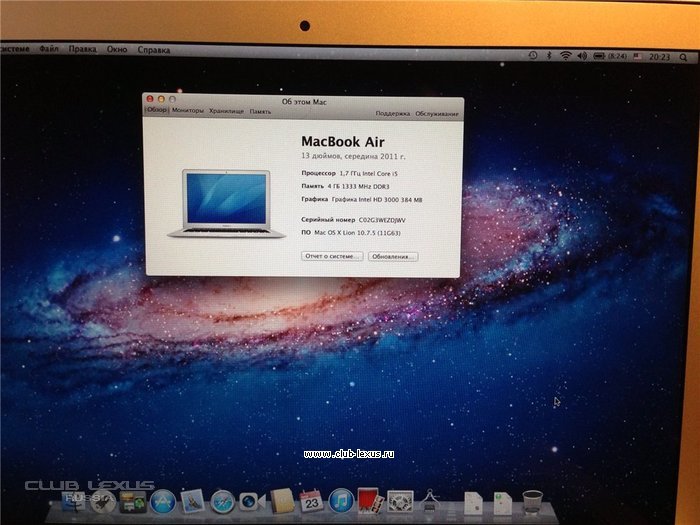
Task: Open iCal calendar in the dock
Action: coord(311,500)
